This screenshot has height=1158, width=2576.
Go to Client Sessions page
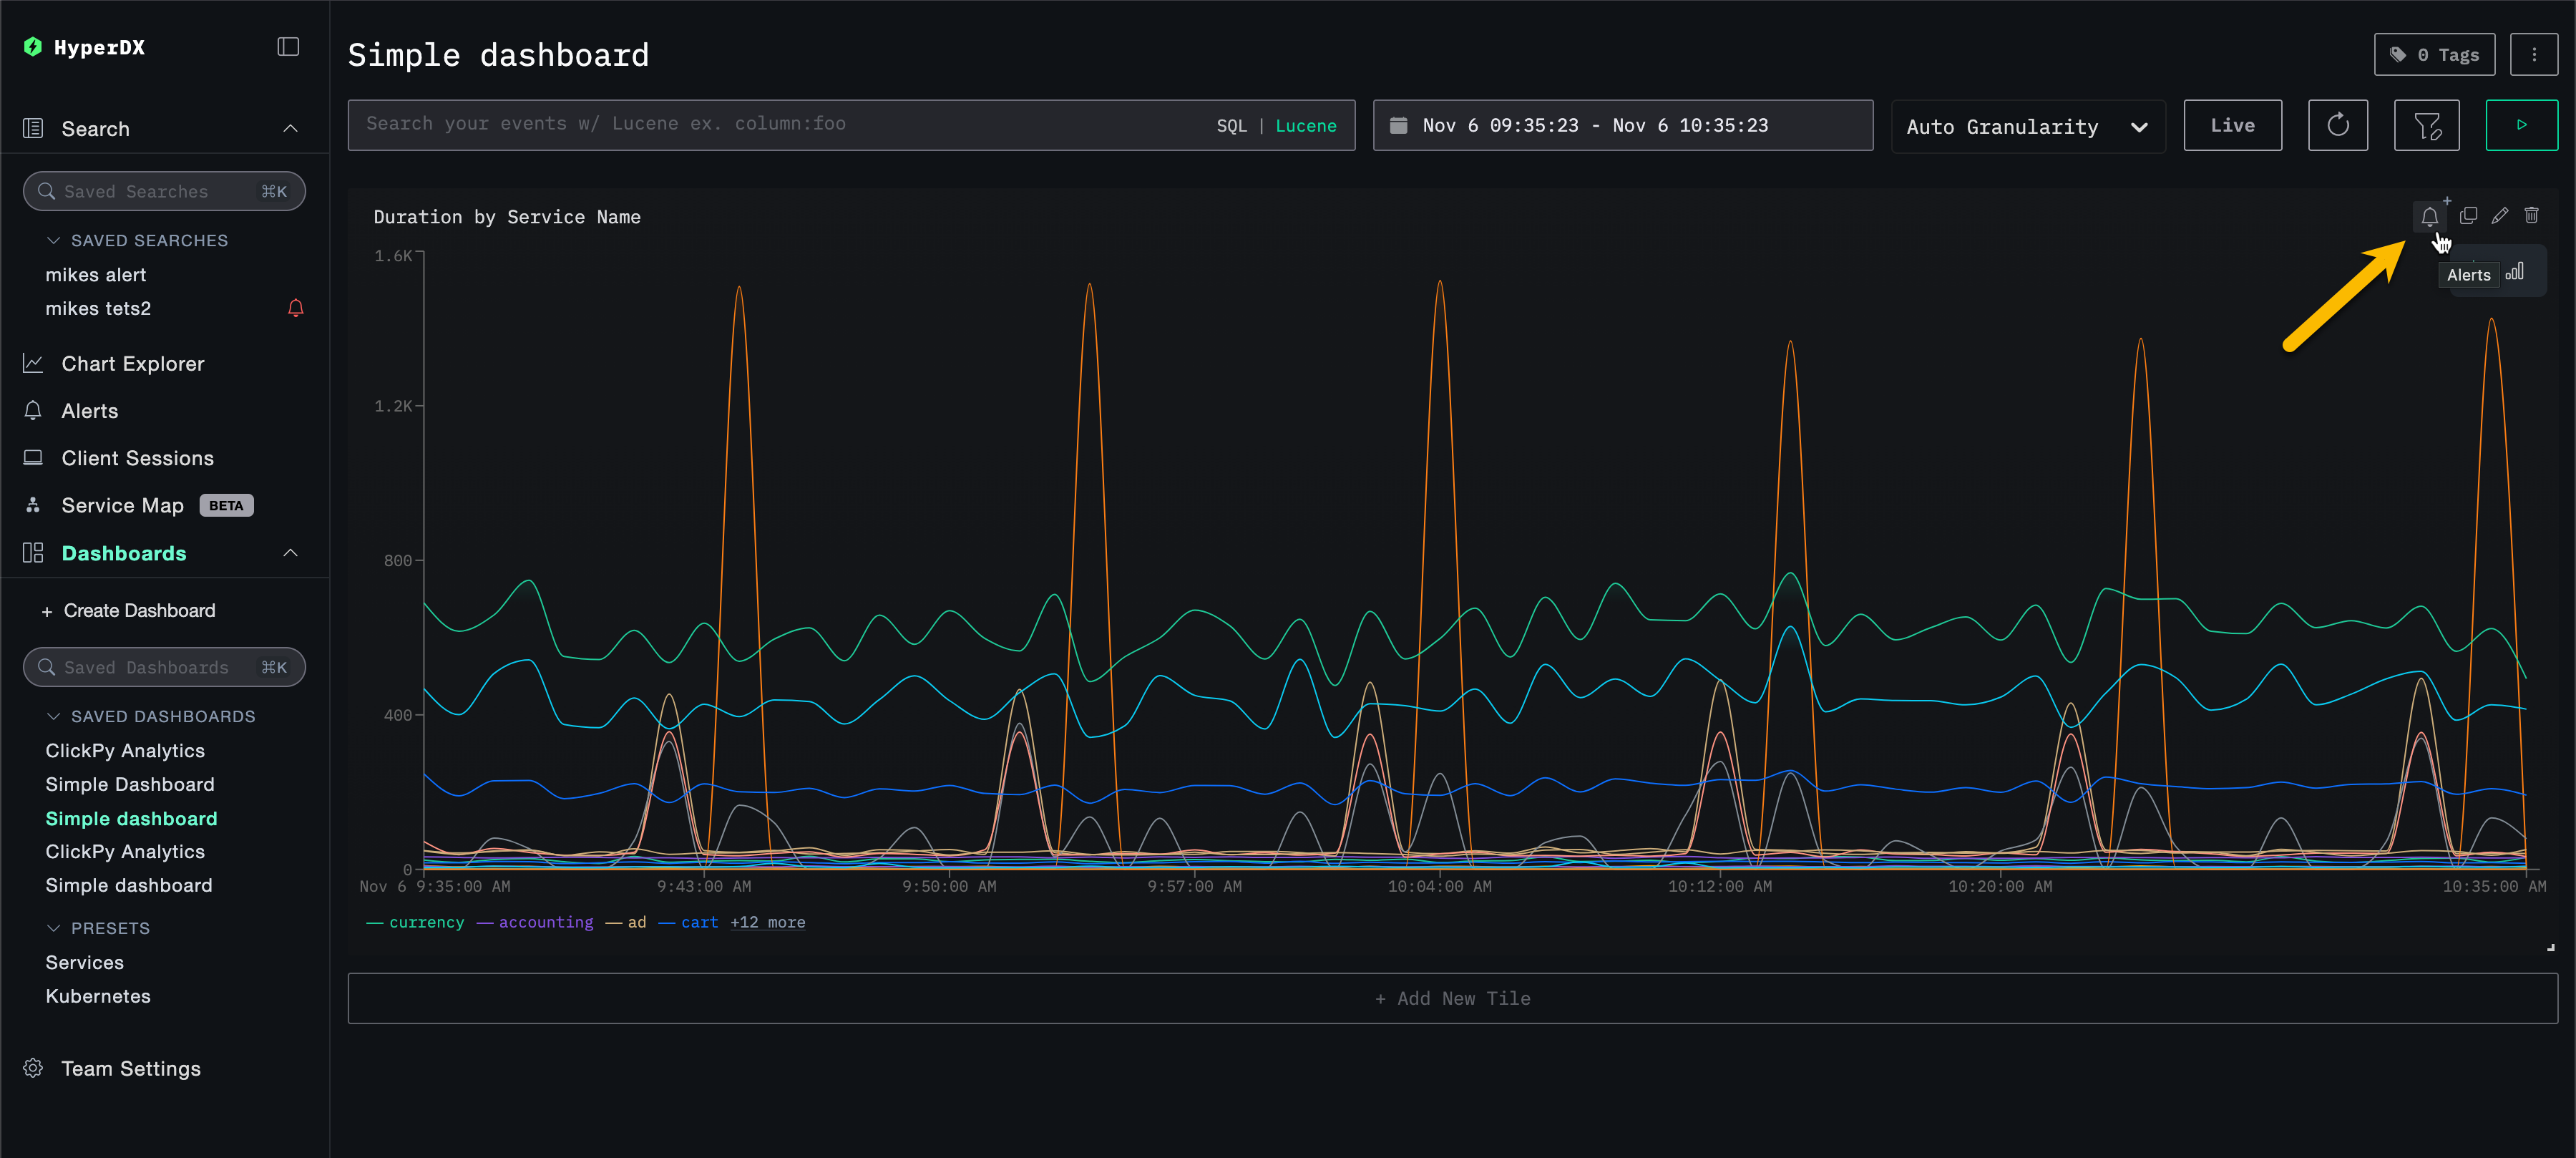click(x=137, y=458)
